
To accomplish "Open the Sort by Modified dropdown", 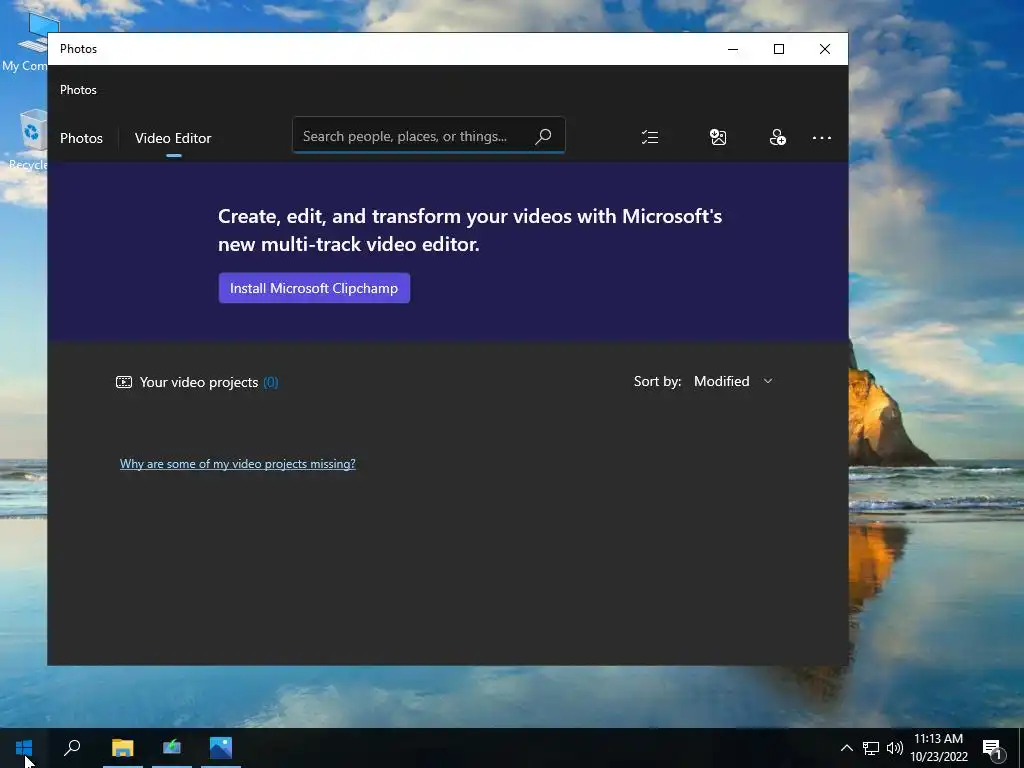I will [x=733, y=381].
